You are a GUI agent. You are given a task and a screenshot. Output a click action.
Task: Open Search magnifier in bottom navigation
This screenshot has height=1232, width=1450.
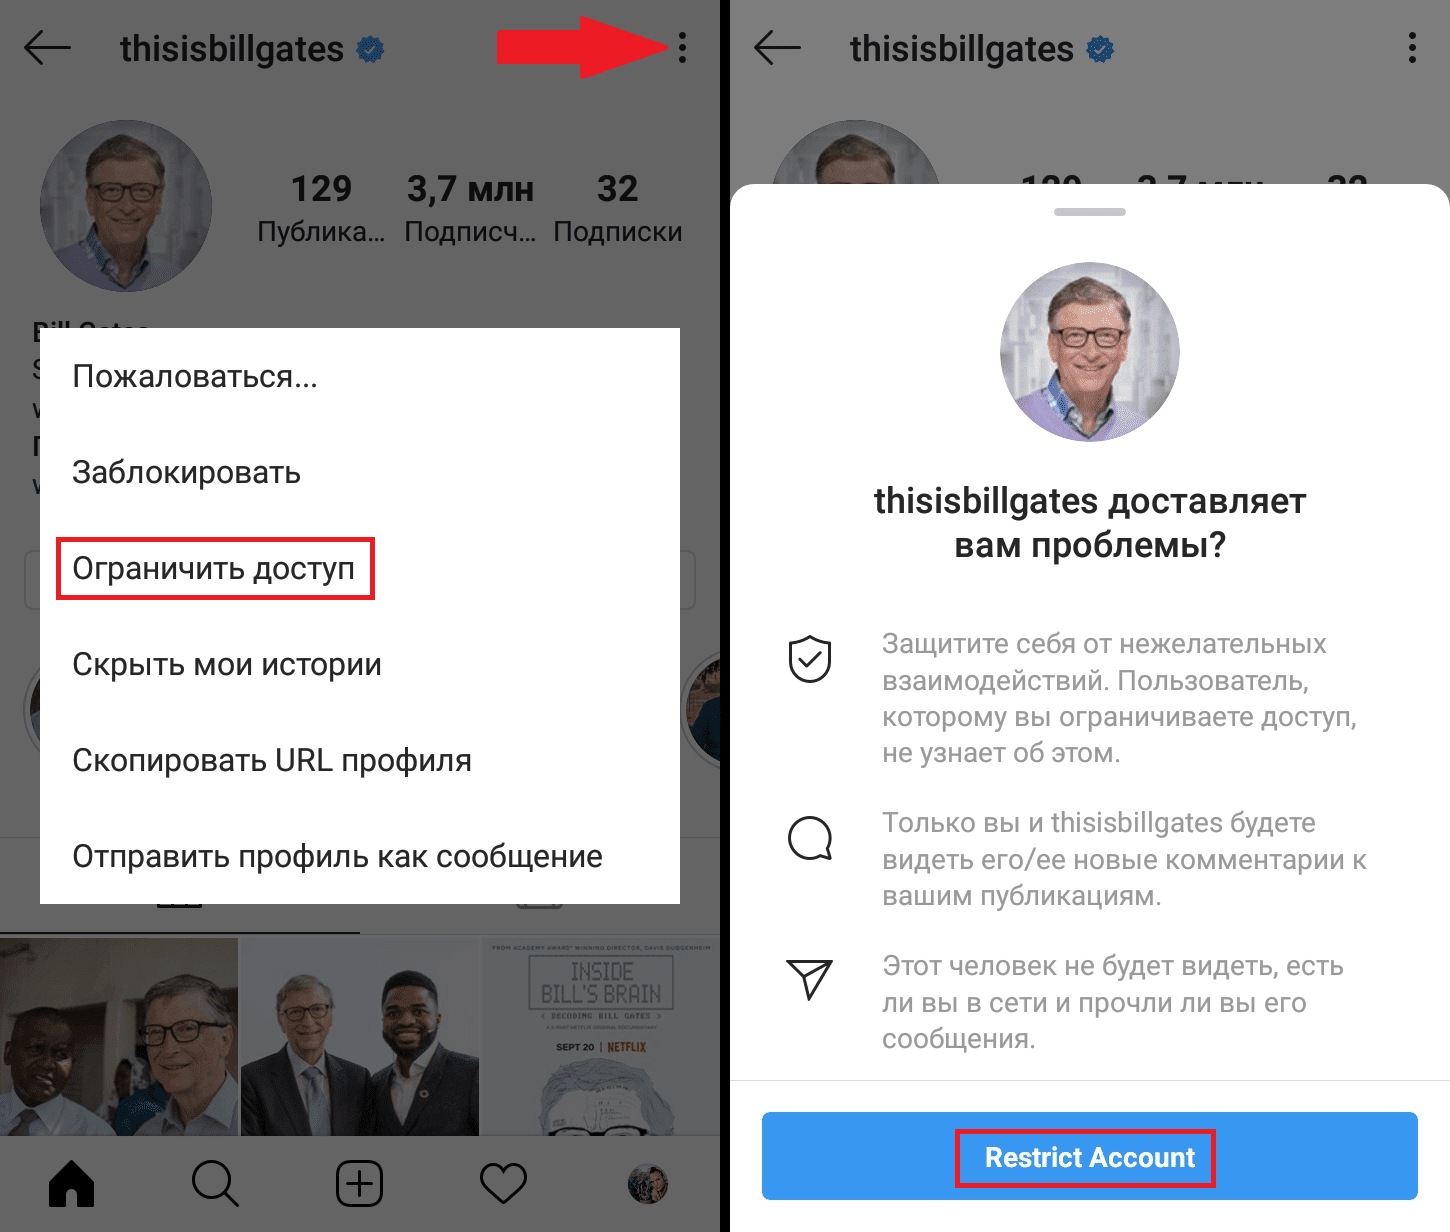215,1184
